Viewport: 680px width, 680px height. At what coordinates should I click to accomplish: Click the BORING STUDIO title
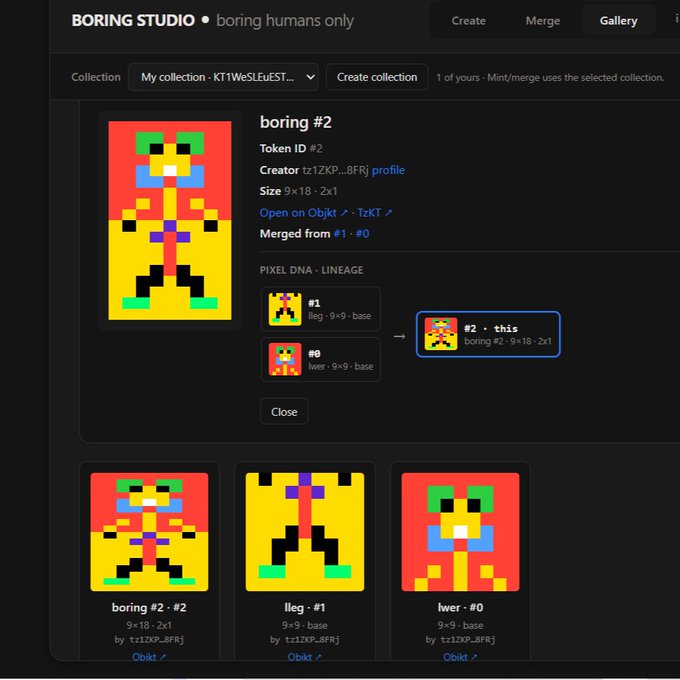click(x=133, y=20)
